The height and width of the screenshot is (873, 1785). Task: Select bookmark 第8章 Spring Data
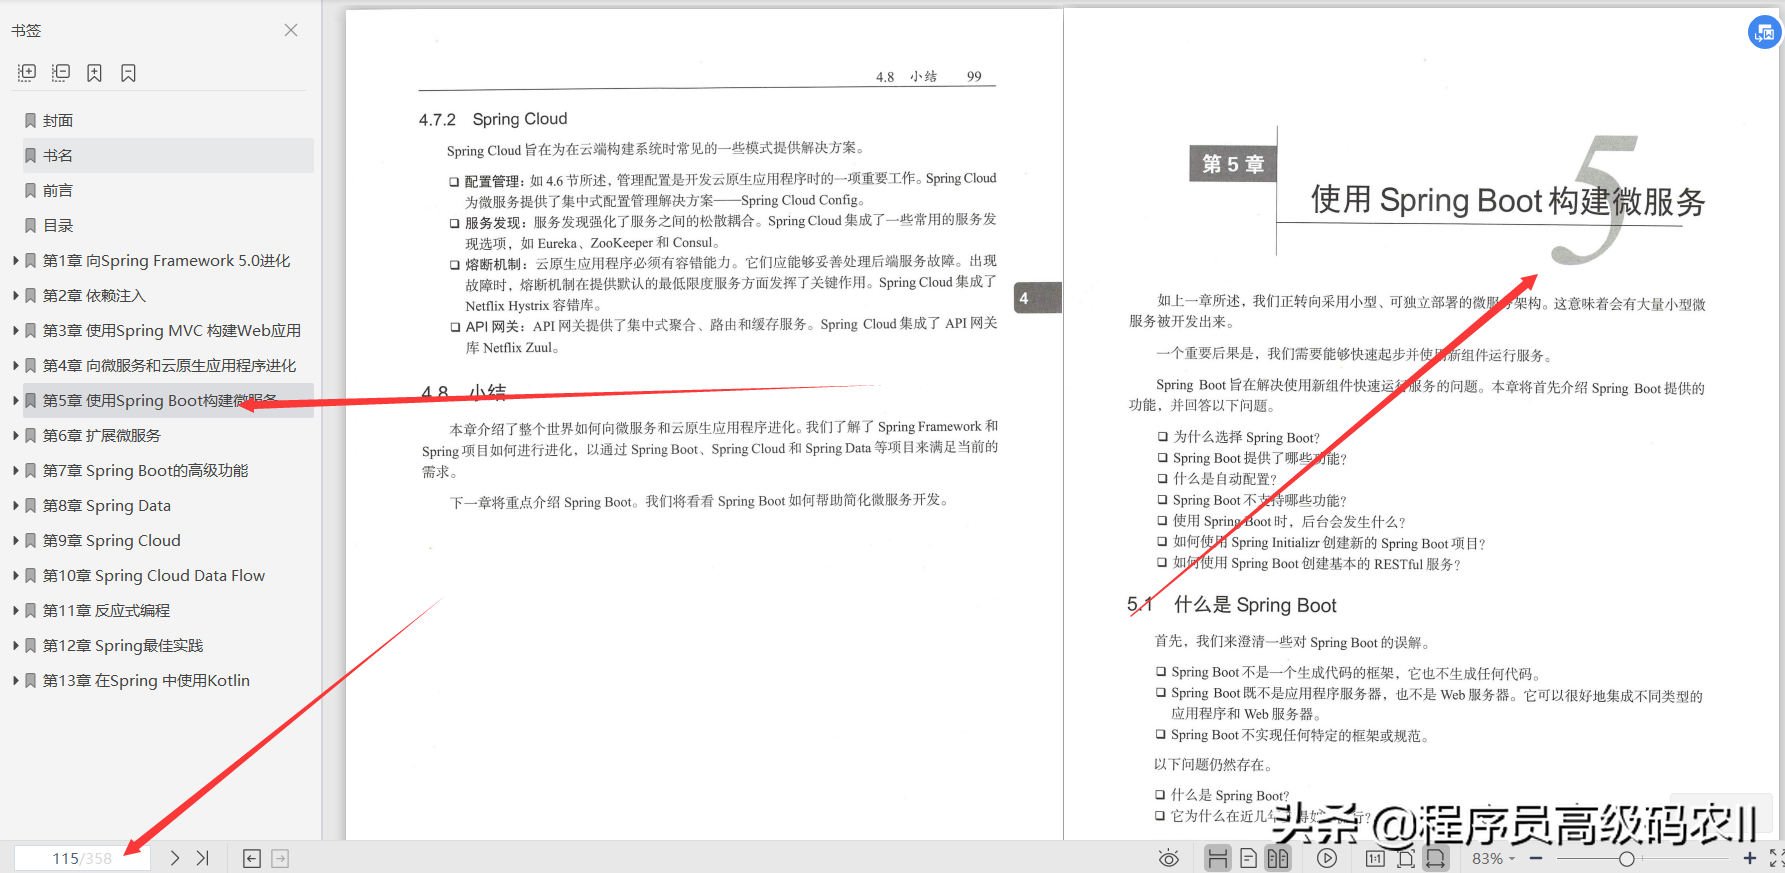point(106,505)
